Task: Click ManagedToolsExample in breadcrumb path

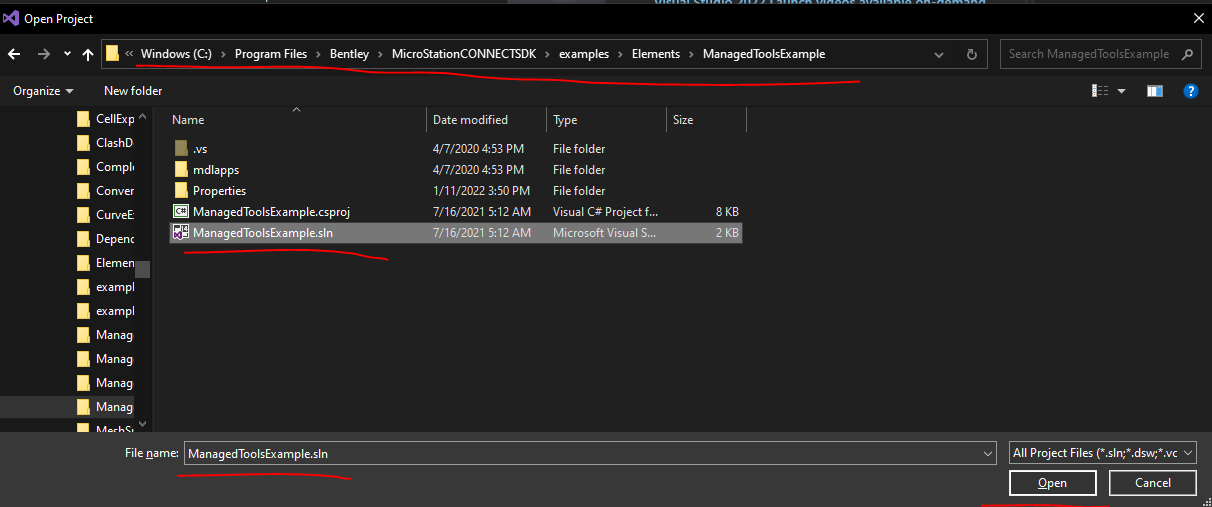Action: [x=764, y=54]
